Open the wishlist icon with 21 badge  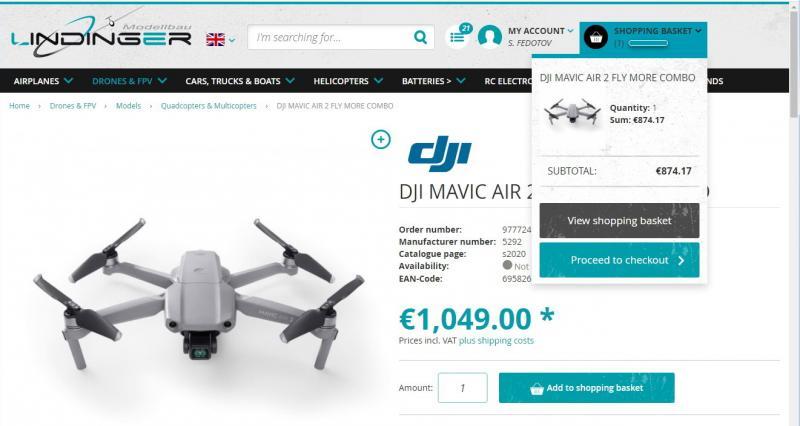(458, 37)
